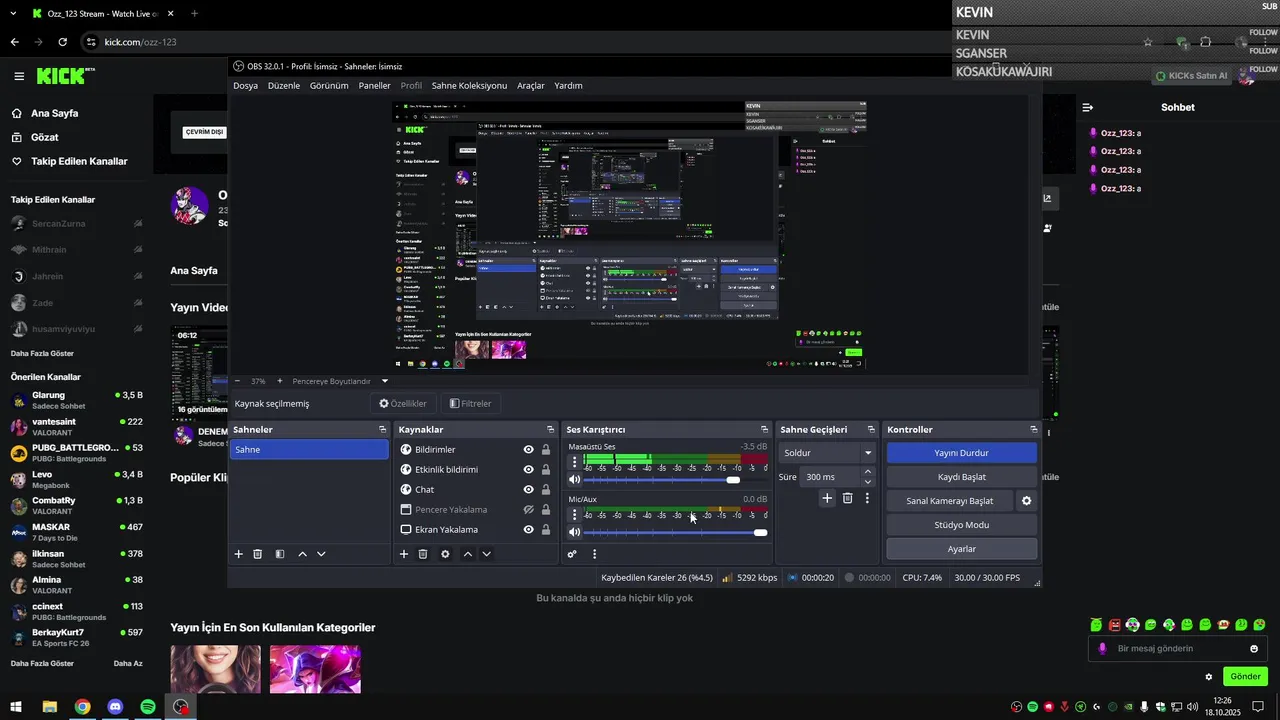Open transition properties three-dot menu
Viewport: 1280px width, 720px height.
pyautogui.click(x=867, y=498)
